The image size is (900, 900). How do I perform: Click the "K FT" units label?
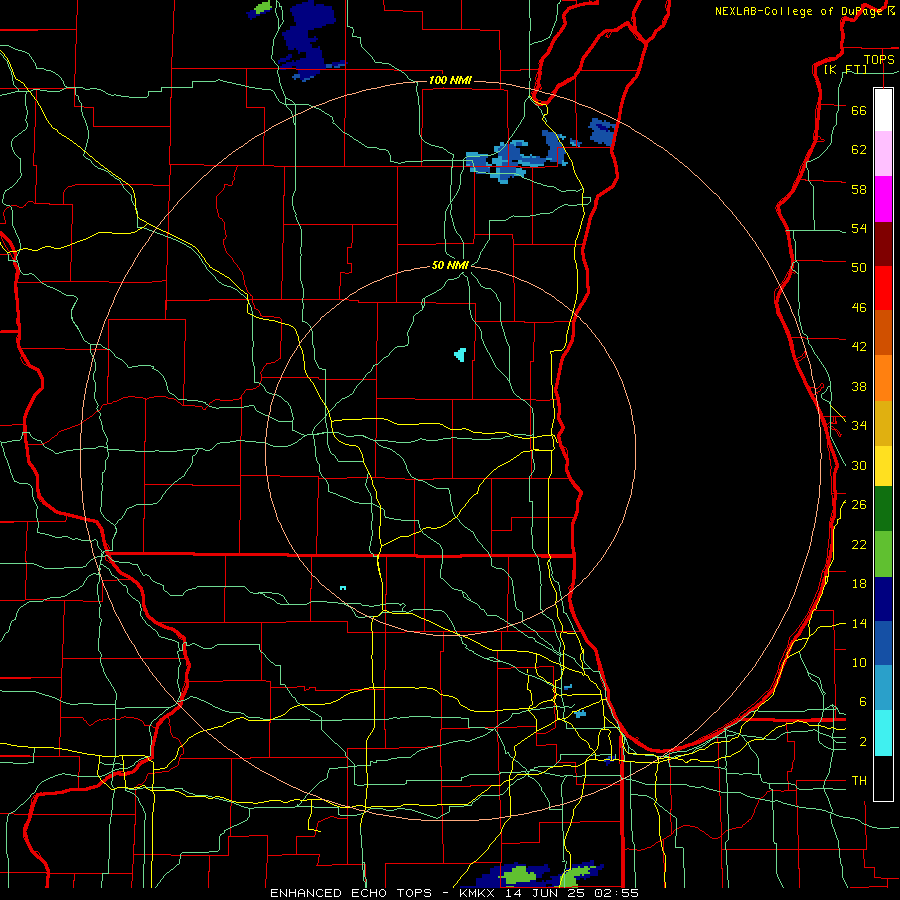tap(845, 69)
